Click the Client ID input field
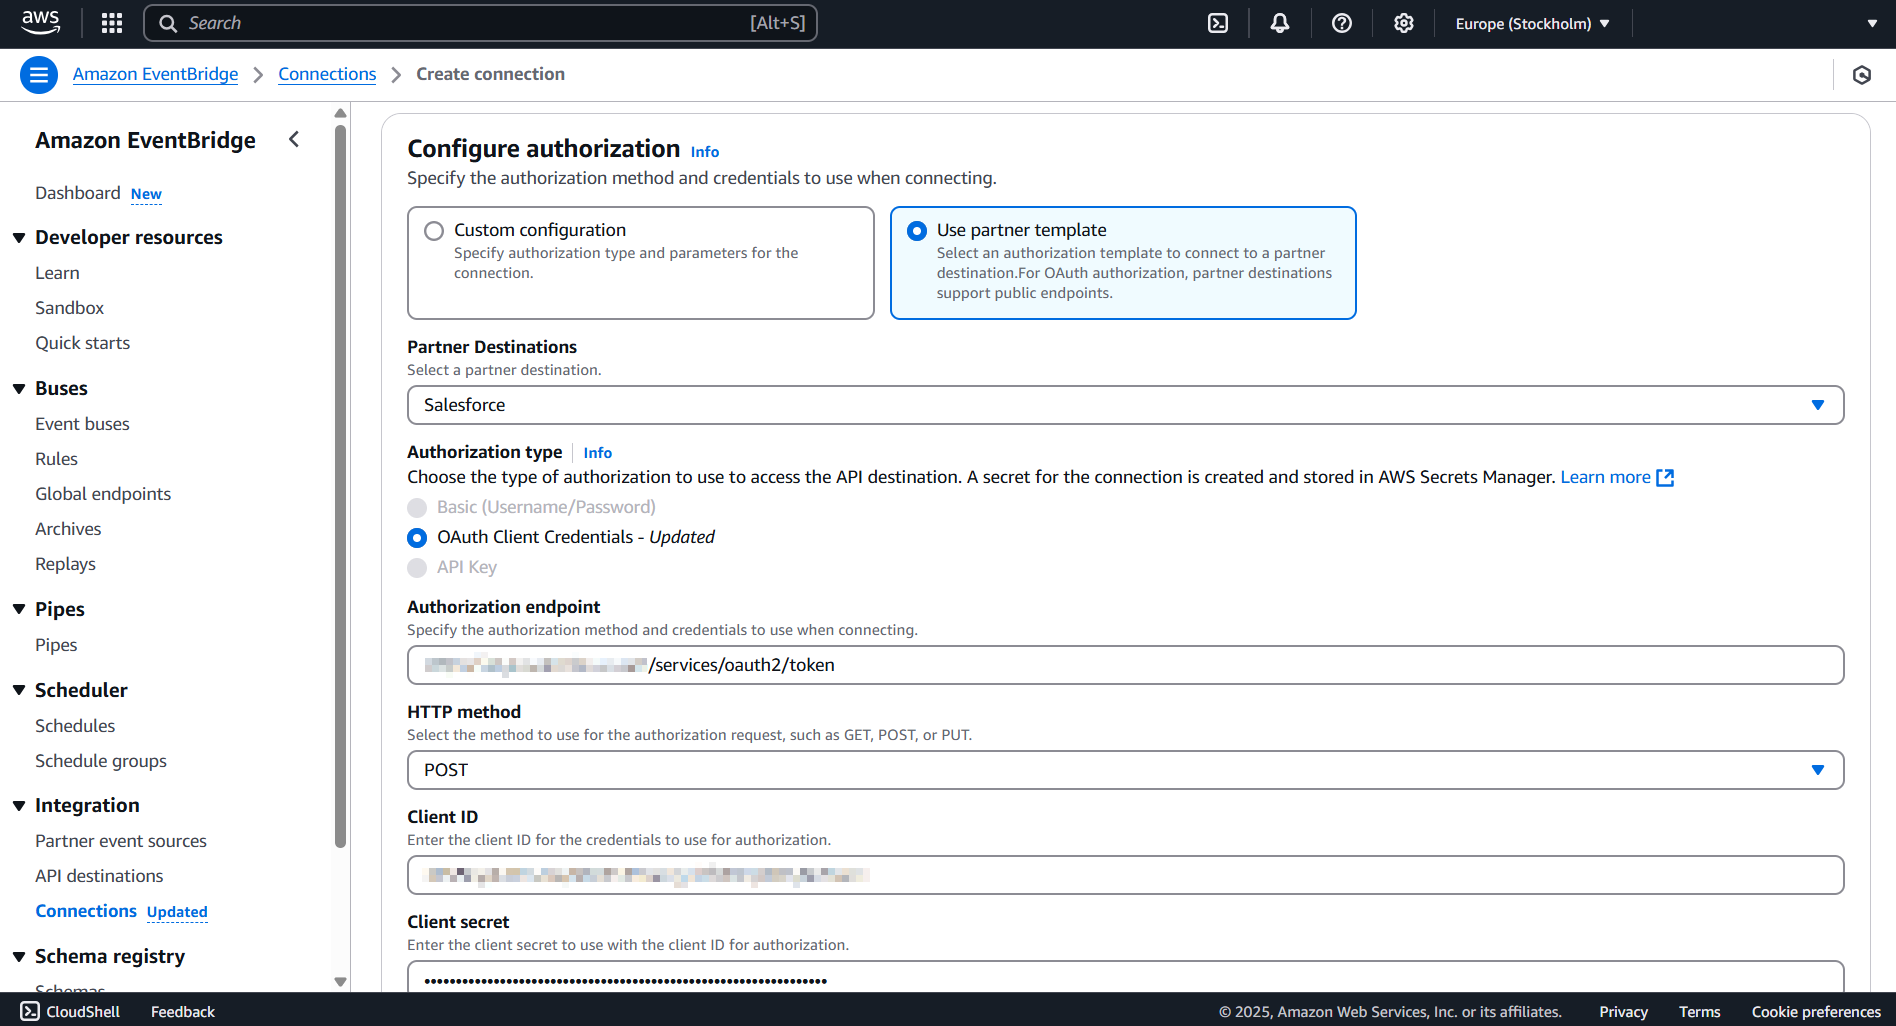 pyautogui.click(x=1125, y=875)
